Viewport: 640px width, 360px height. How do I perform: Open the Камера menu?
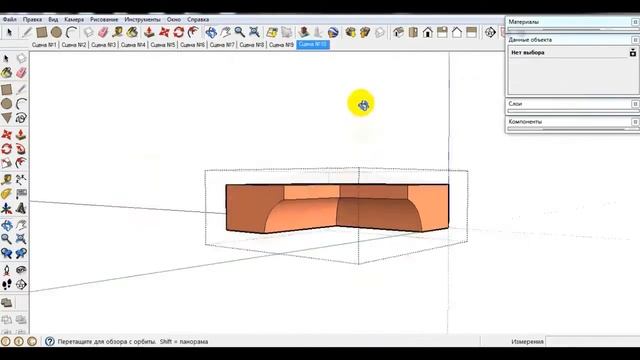pyautogui.click(x=74, y=19)
